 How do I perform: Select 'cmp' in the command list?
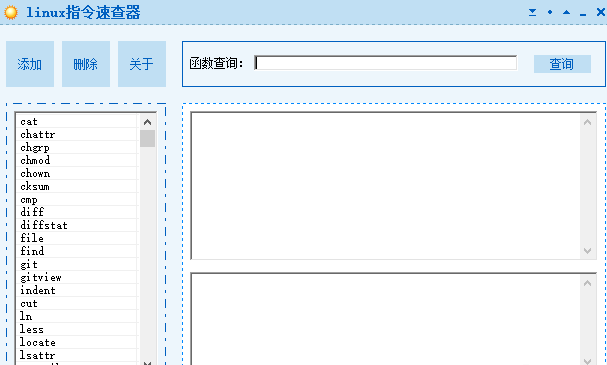[77, 199]
